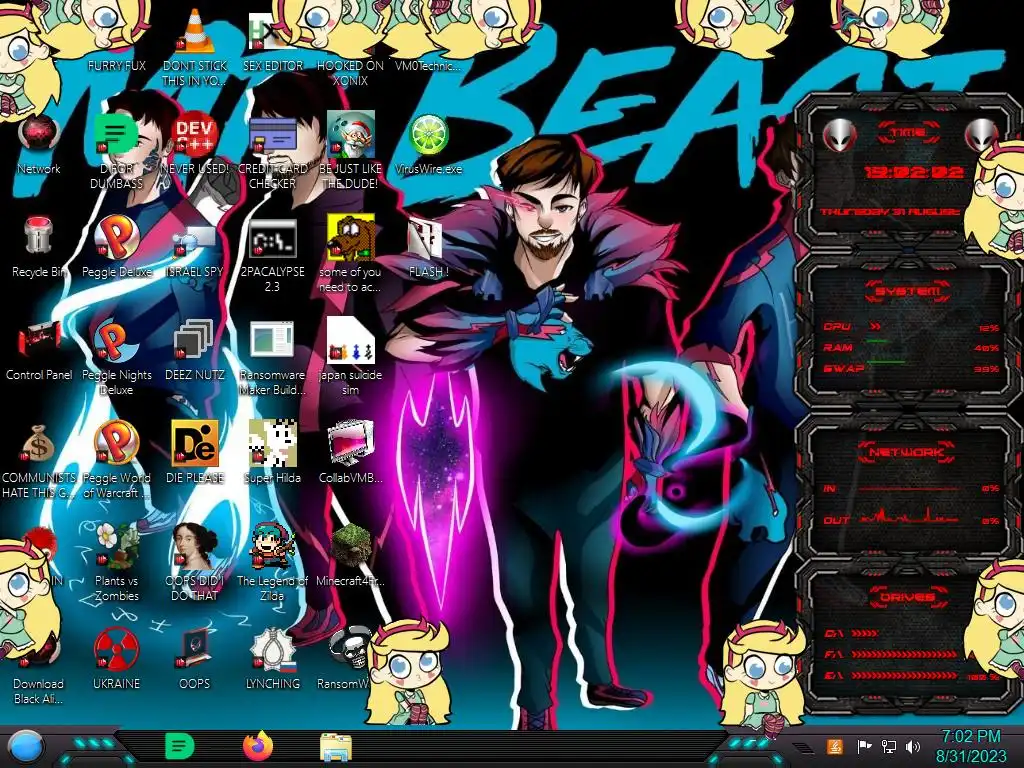Screen dimensions: 1024x768
Task: Click the THURSDAY 31 AUGUST date text
Action: click(x=890, y=212)
